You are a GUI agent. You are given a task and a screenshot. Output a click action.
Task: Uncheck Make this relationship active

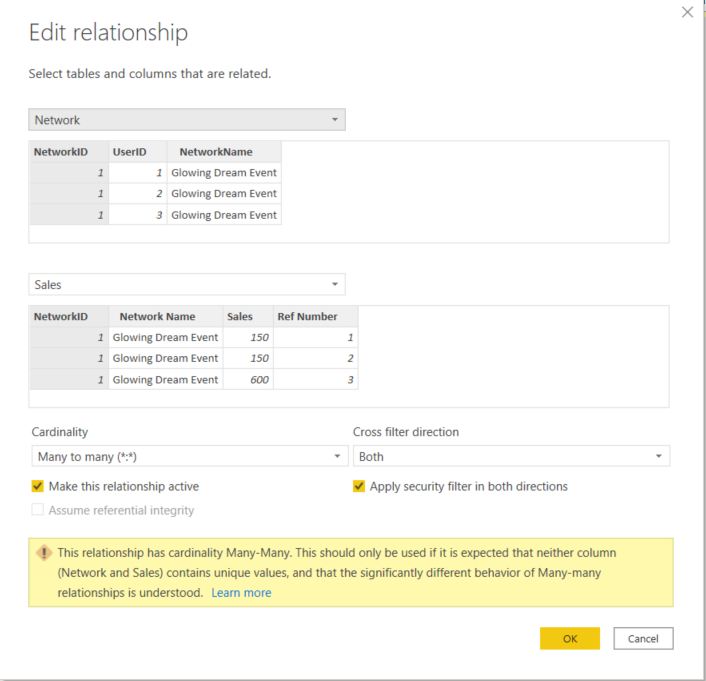pos(37,486)
